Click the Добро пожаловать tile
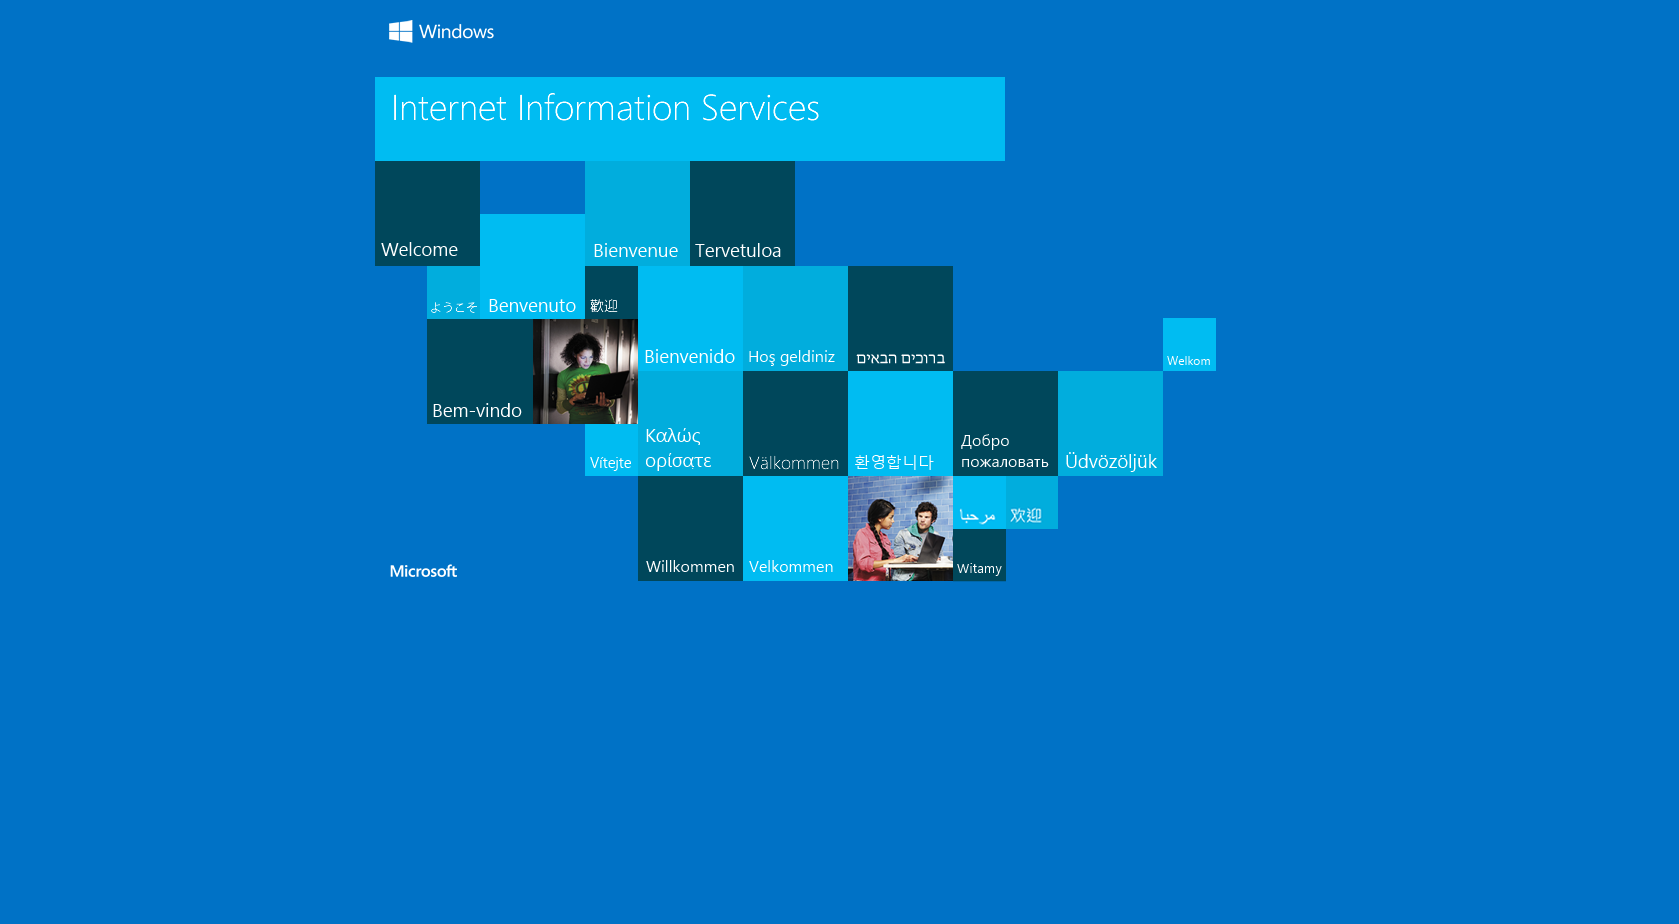The width and height of the screenshot is (1679, 924). click(x=1005, y=423)
